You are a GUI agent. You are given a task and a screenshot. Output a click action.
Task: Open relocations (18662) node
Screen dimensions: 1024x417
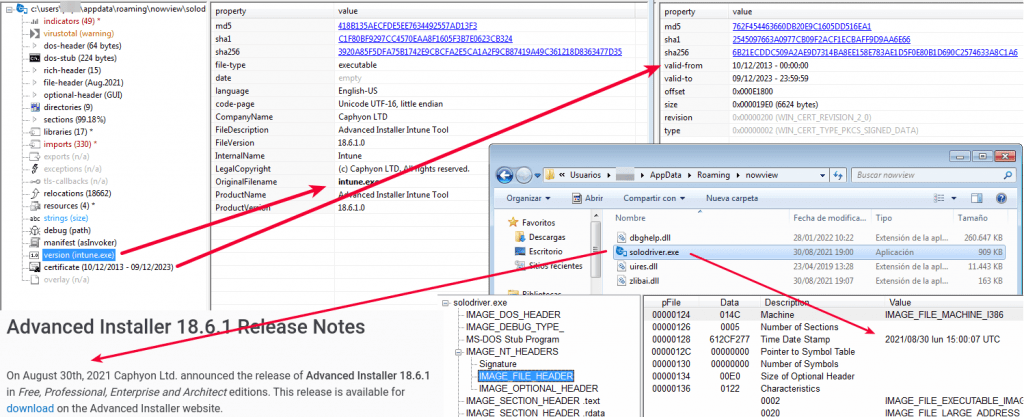[76, 193]
